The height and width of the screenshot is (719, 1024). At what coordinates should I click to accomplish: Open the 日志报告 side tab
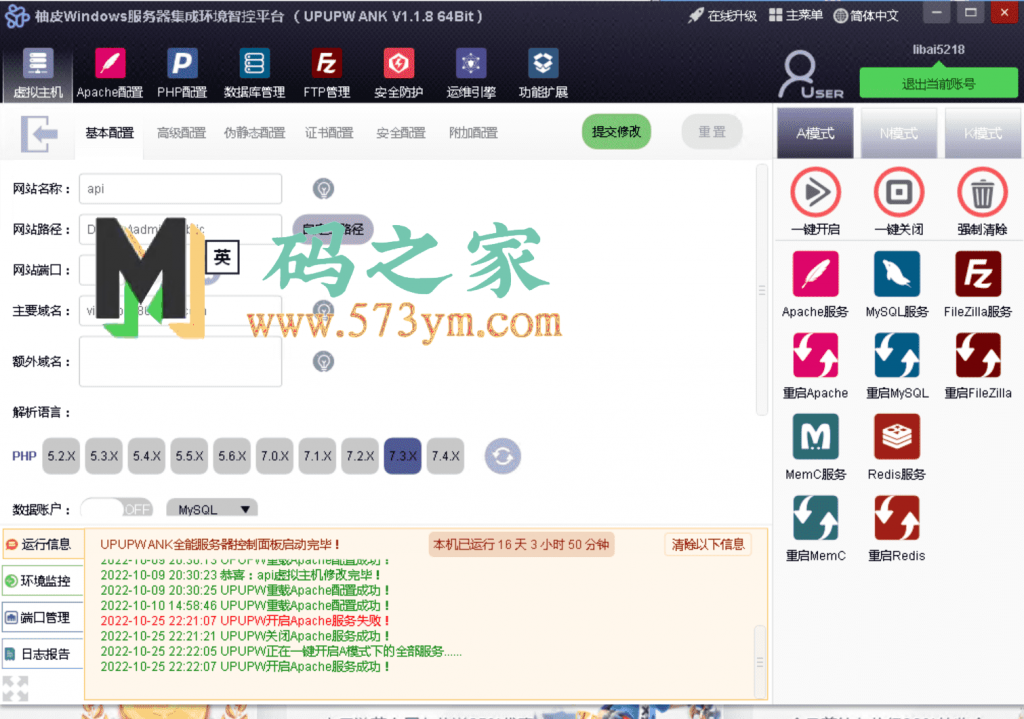[x=43, y=654]
